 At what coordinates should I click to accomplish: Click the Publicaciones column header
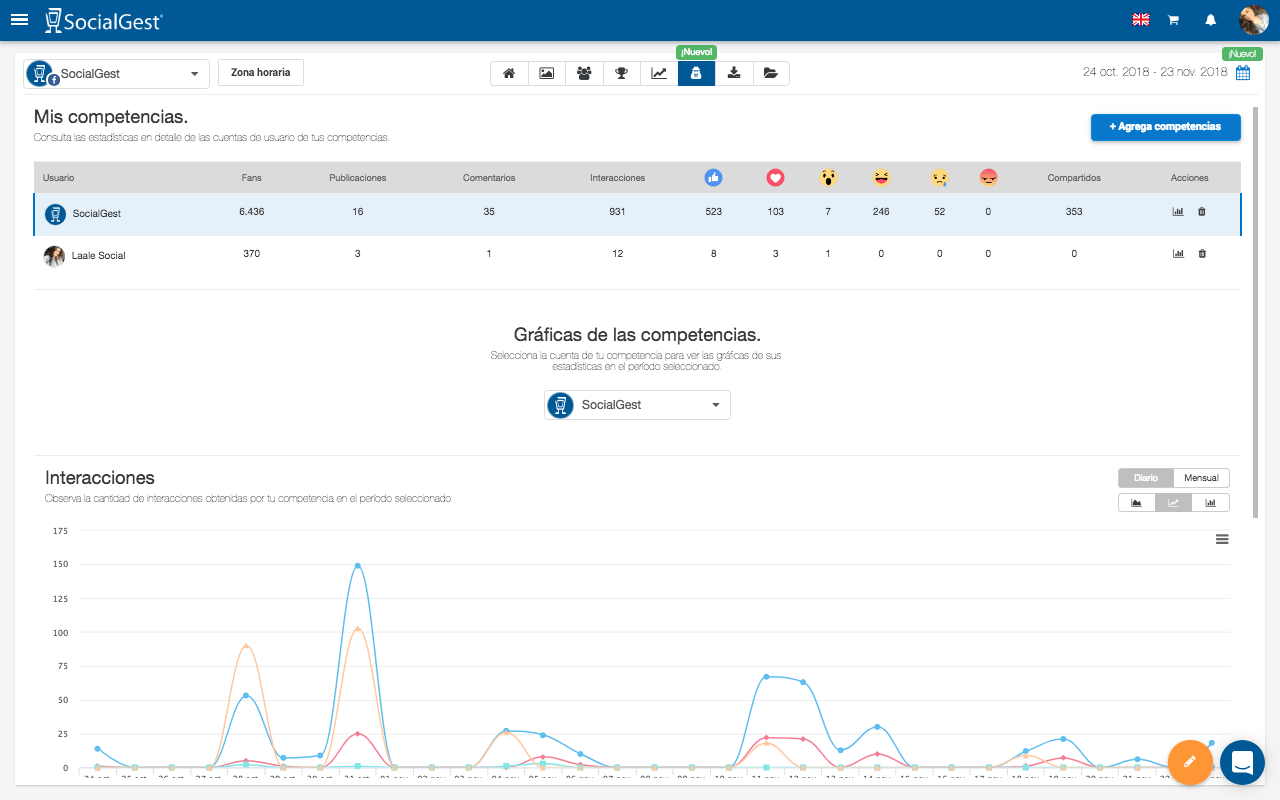(358, 178)
